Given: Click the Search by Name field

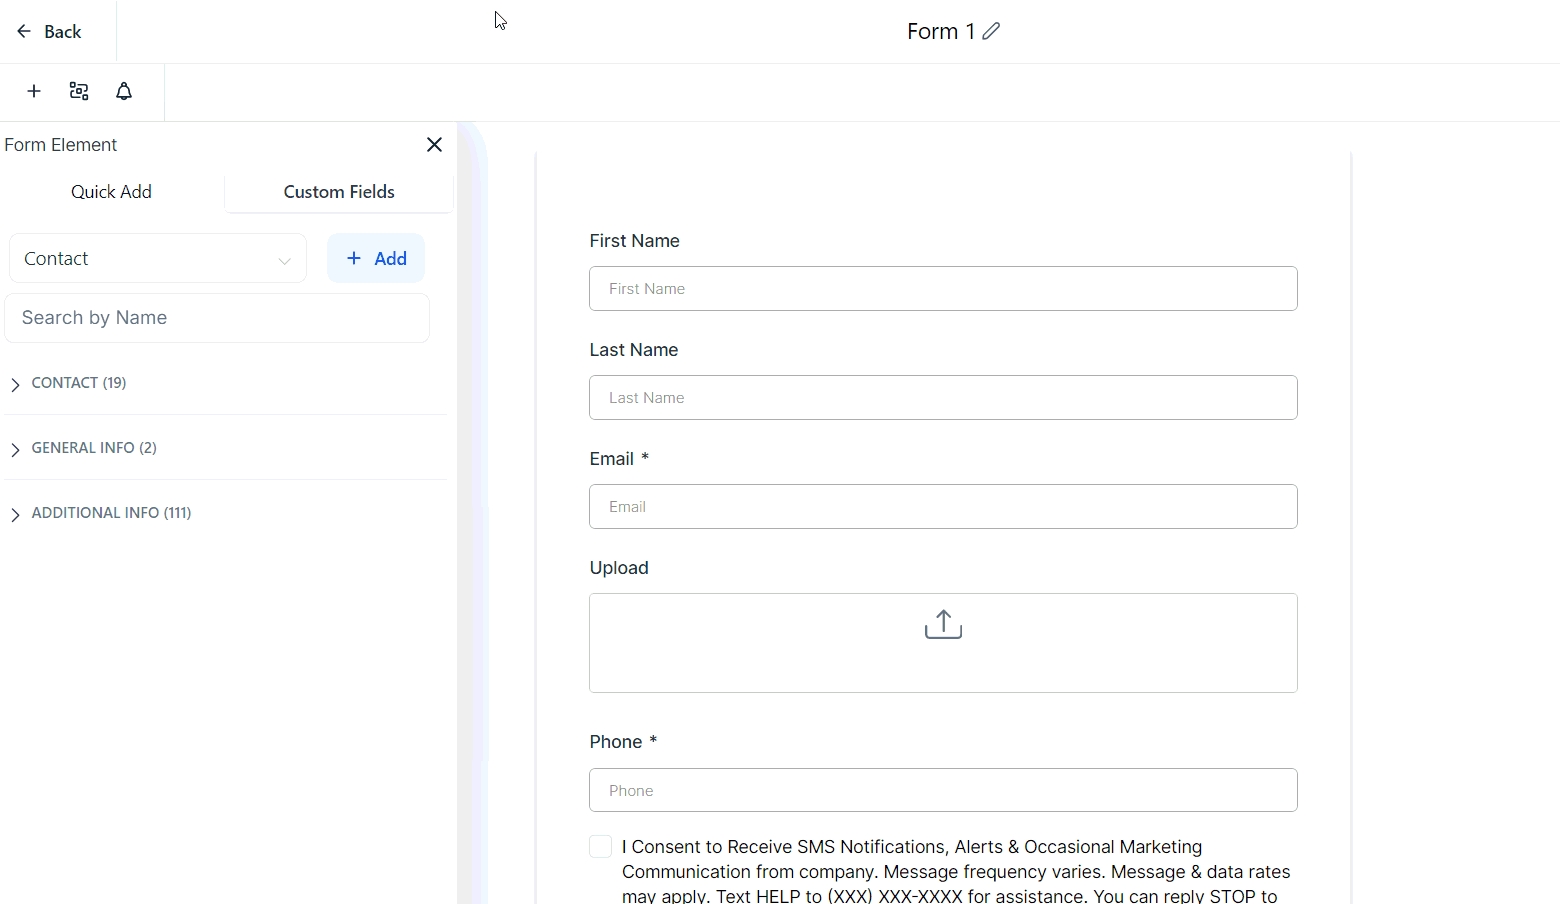Looking at the screenshot, I should tap(217, 318).
